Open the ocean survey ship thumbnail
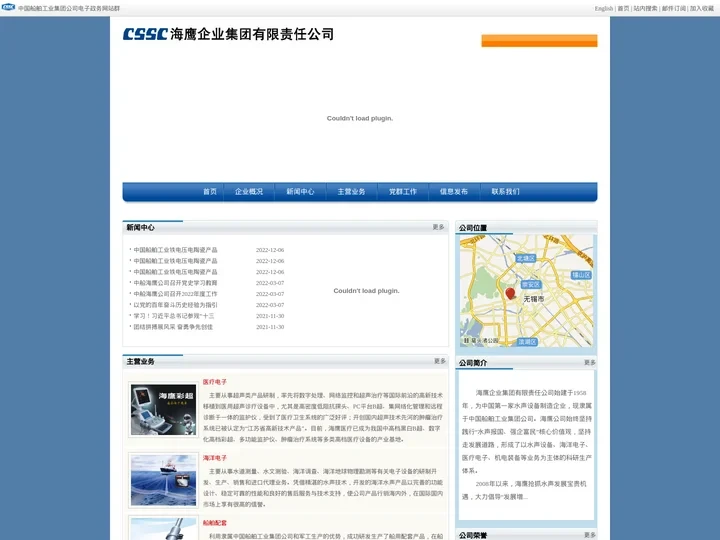The width and height of the screenshot is (720, 540). click(x=163, y=480)
